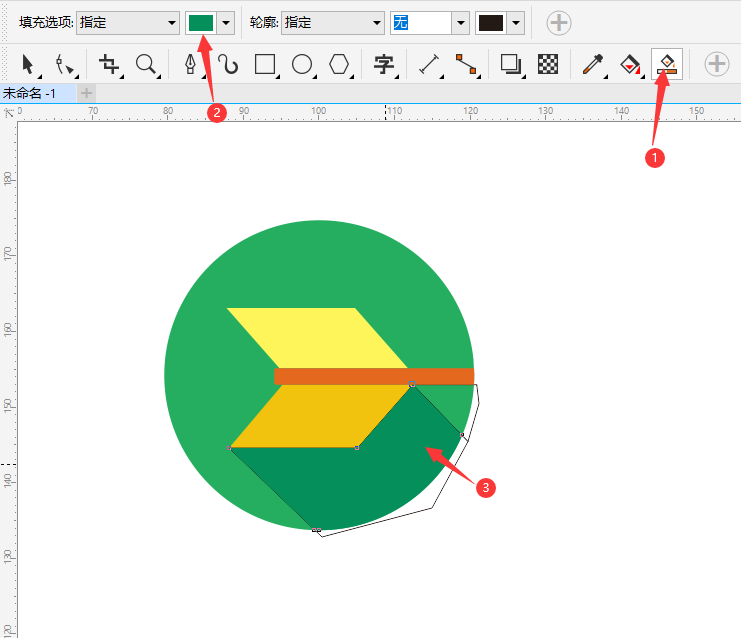Select the Drop shadow tool
The width and height of the screenshot is (741, 638).
pyautogui.click(x=511, y=64)
